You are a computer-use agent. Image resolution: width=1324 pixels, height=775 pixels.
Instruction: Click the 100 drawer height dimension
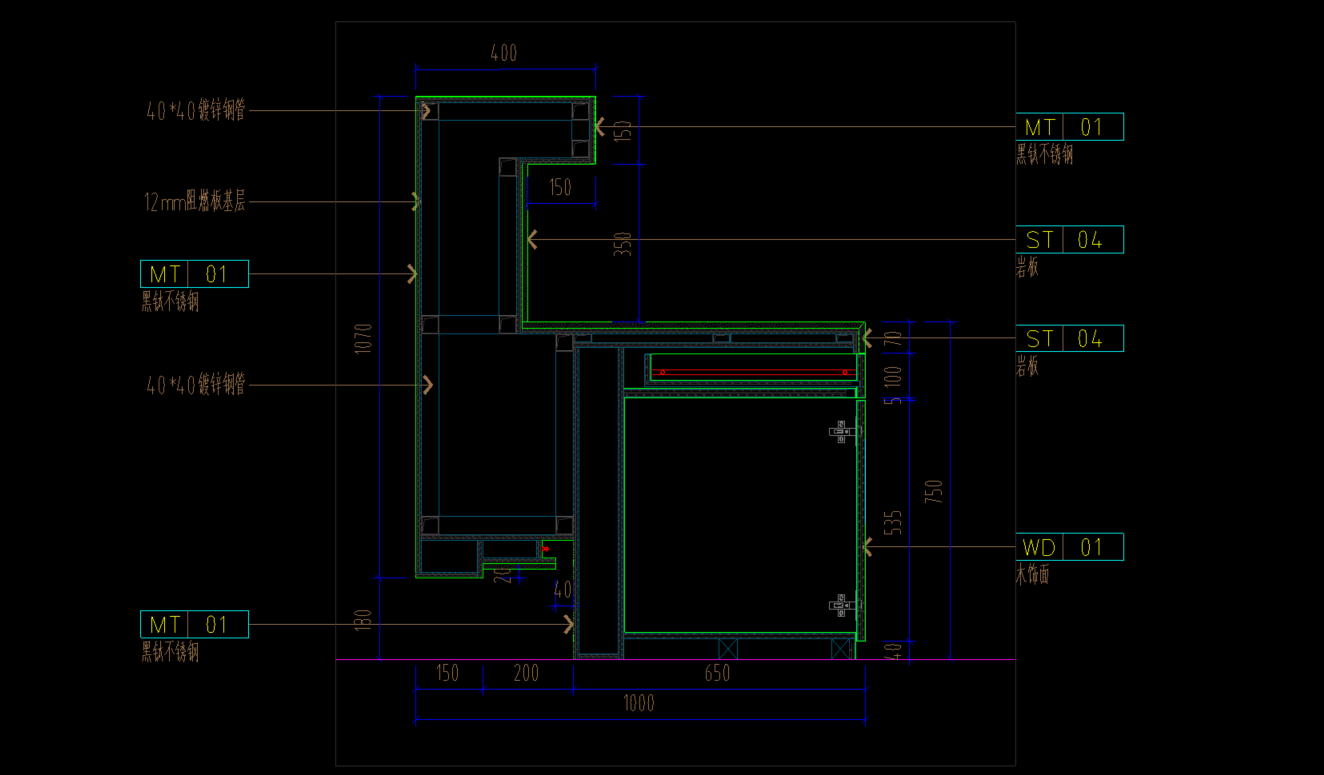894,377
